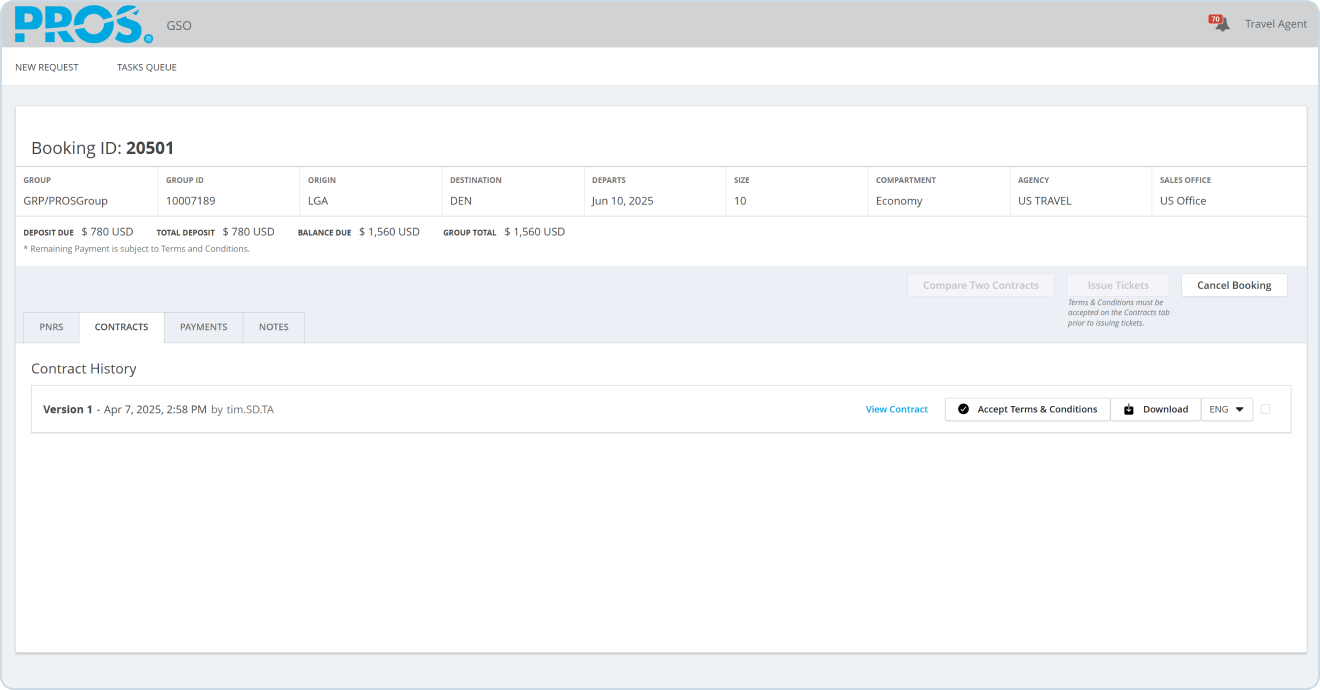Tick the Version 1 contract checkbox
This screenshot has width=1320, height=690.
click(1266, 409)
